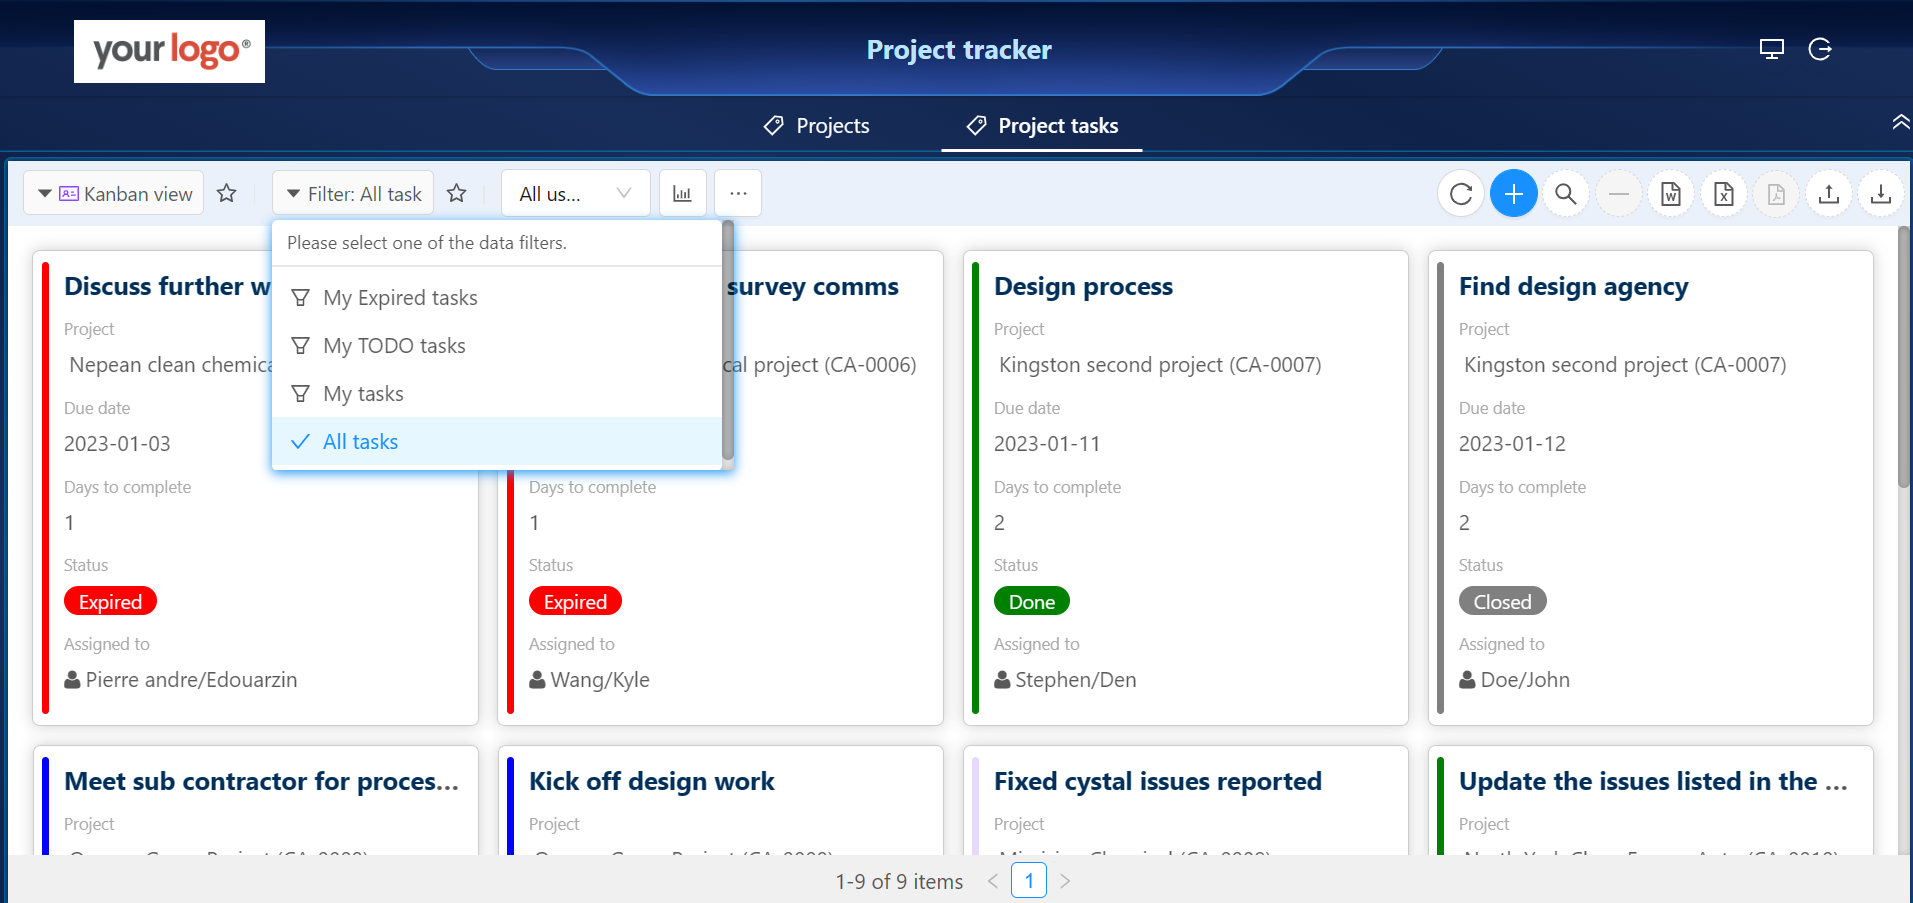Click the refresh data icon
The image size is (1913, 903).
coord(1461,194)
